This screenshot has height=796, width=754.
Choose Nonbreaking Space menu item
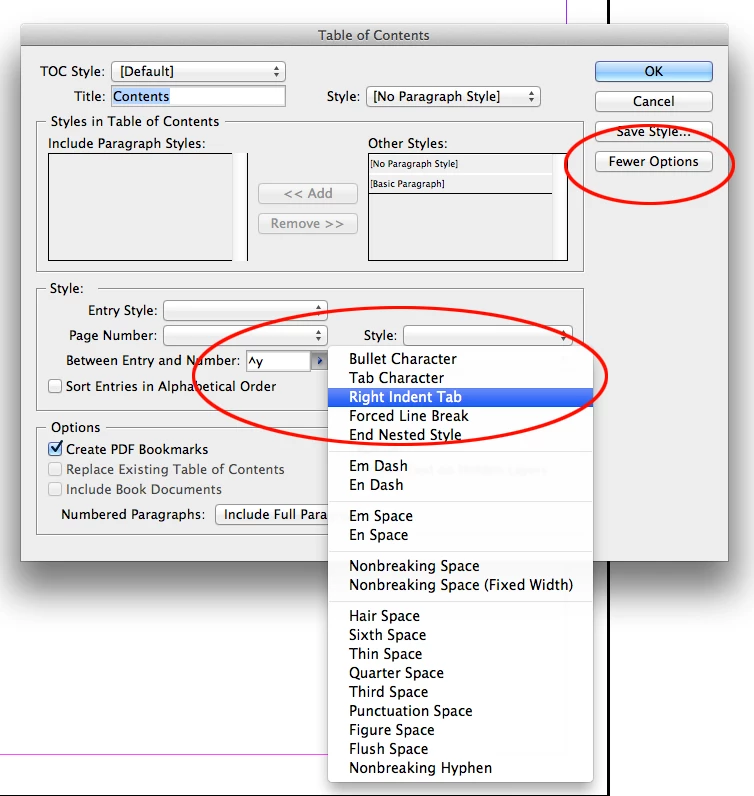tap(460, 566)
